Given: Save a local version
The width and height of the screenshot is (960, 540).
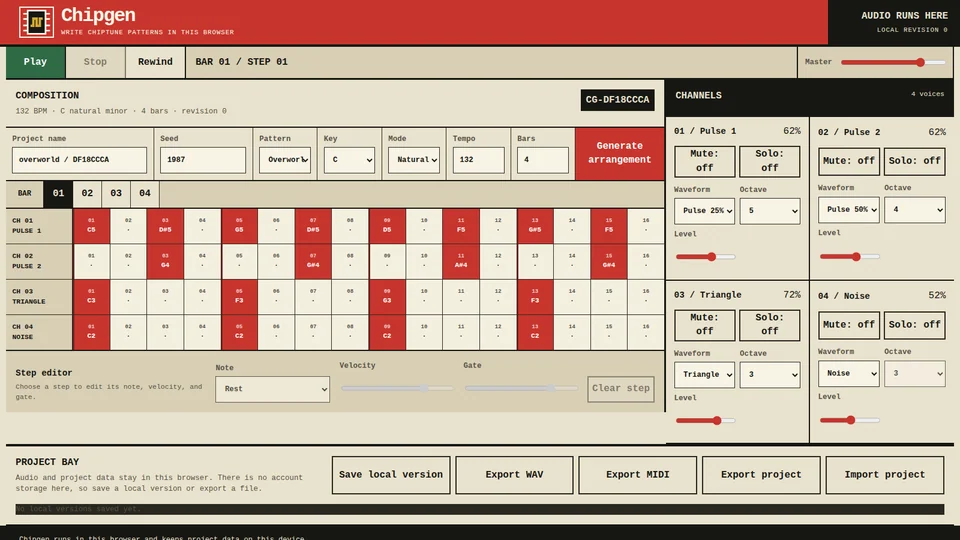Looking at the screenshot, I should coord(391,475).
